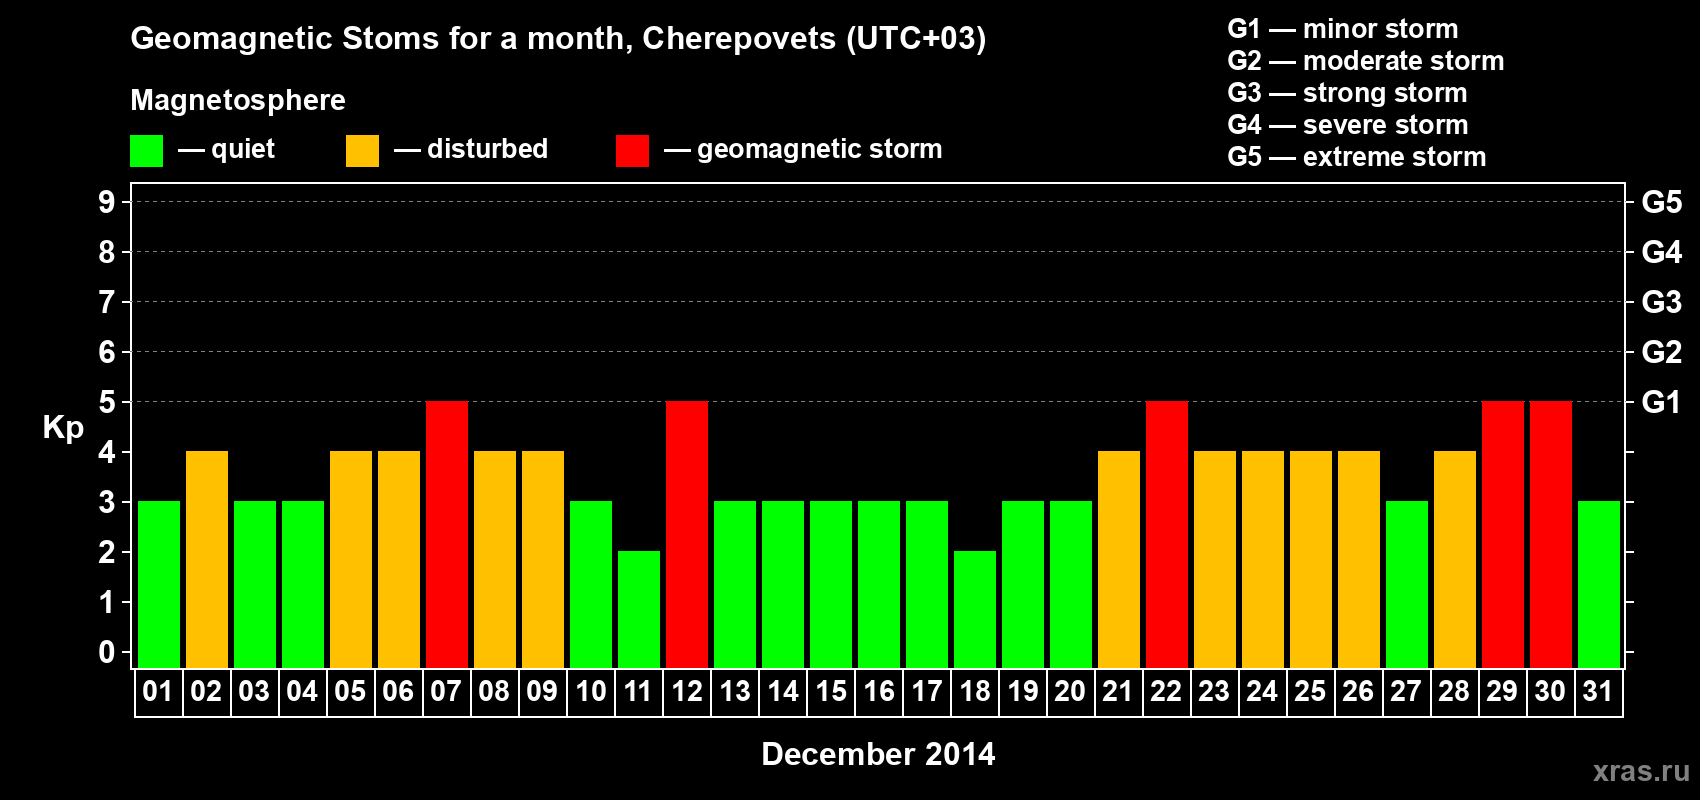
Task: Click 'G3 — strong storm' legend entry
Action: (x=1347, y=93)
